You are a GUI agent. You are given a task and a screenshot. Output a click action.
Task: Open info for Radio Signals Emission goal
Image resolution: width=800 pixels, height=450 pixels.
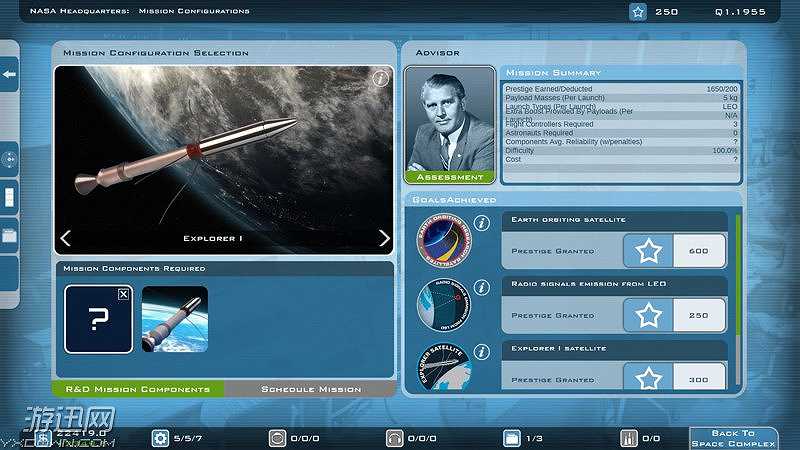482,287
